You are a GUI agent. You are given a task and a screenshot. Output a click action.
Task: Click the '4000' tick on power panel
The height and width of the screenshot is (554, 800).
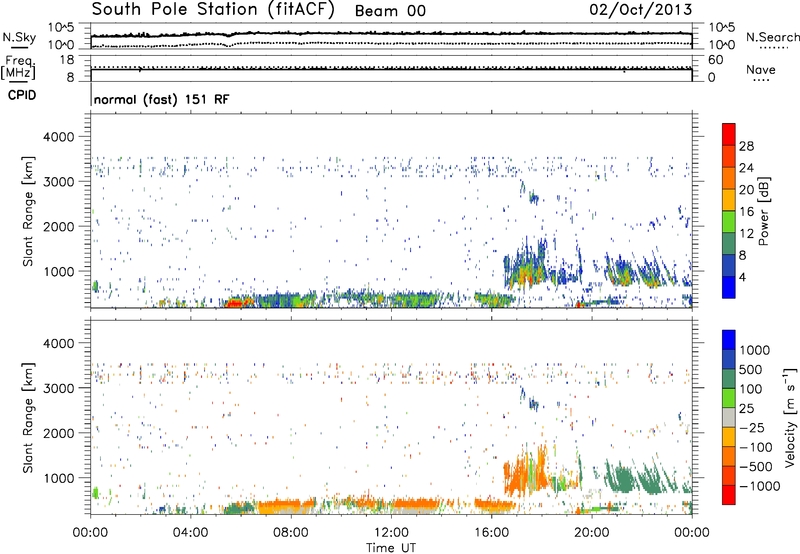(x=59, y=137)
